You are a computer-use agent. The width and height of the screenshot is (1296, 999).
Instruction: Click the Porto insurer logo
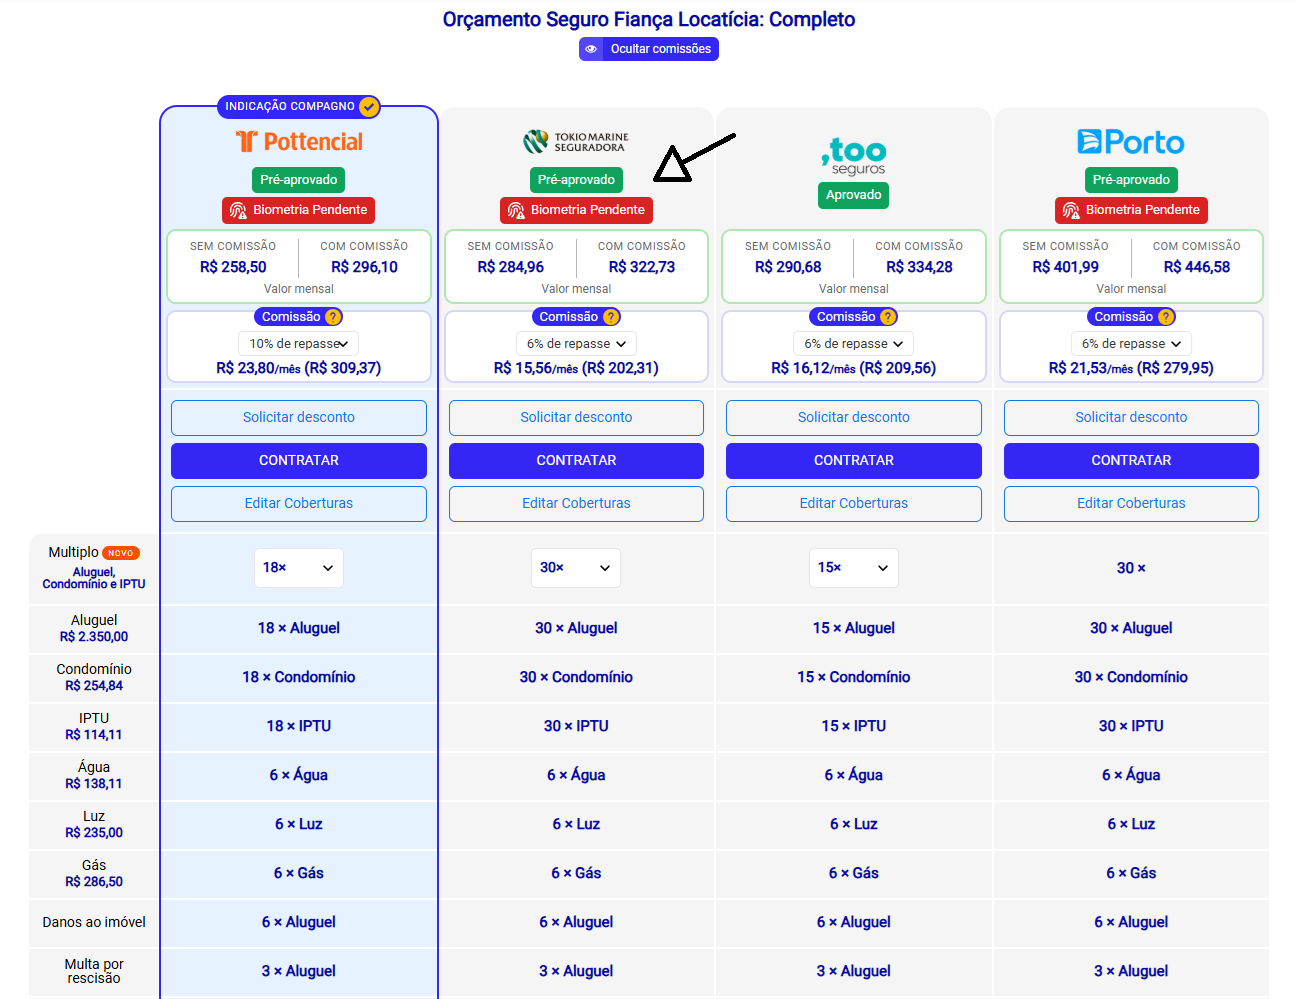pos(1131,142)
